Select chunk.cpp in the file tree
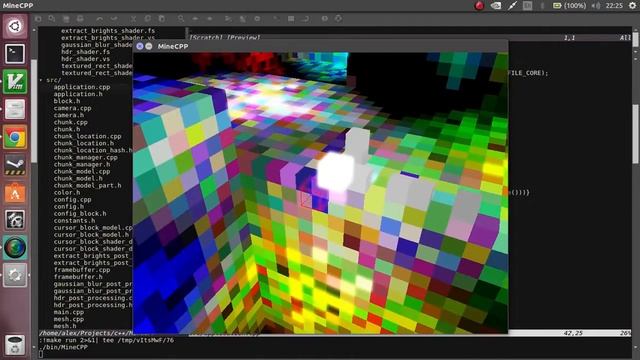 pos(71,122)
